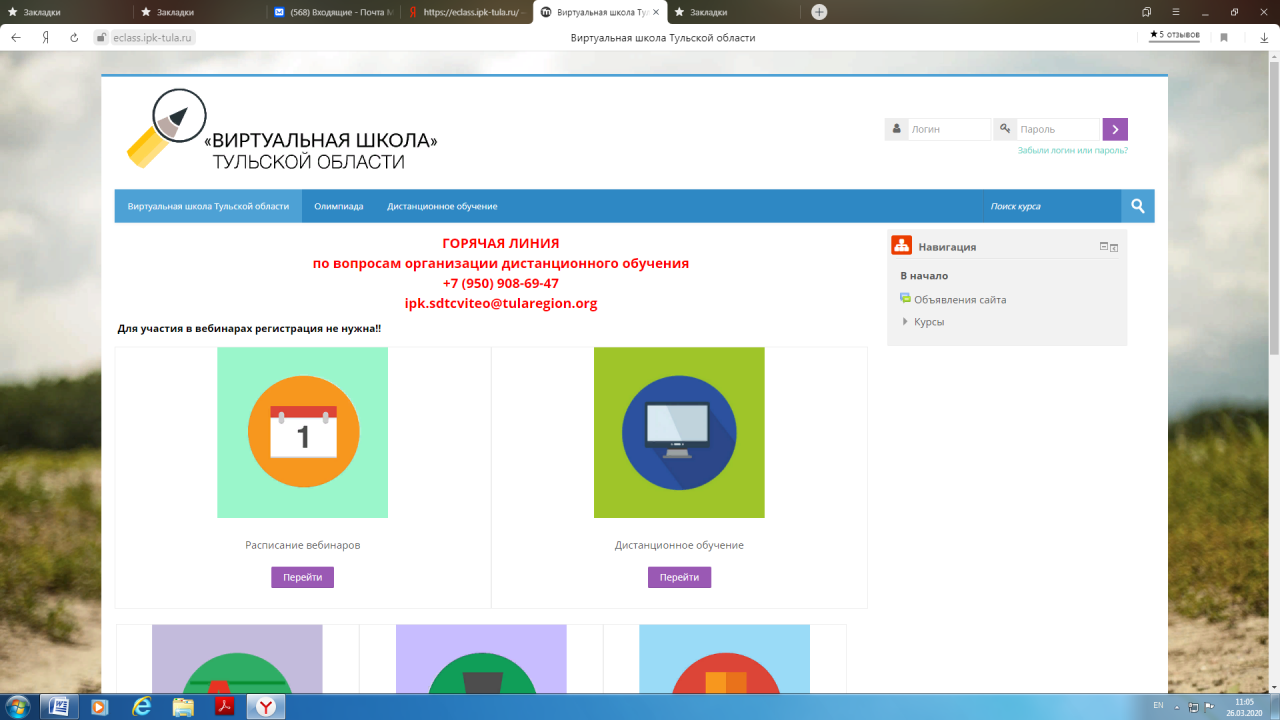Click the Поиск курса search field
The height and width of the screenshot is (720, 1280).
[1051, 206]
